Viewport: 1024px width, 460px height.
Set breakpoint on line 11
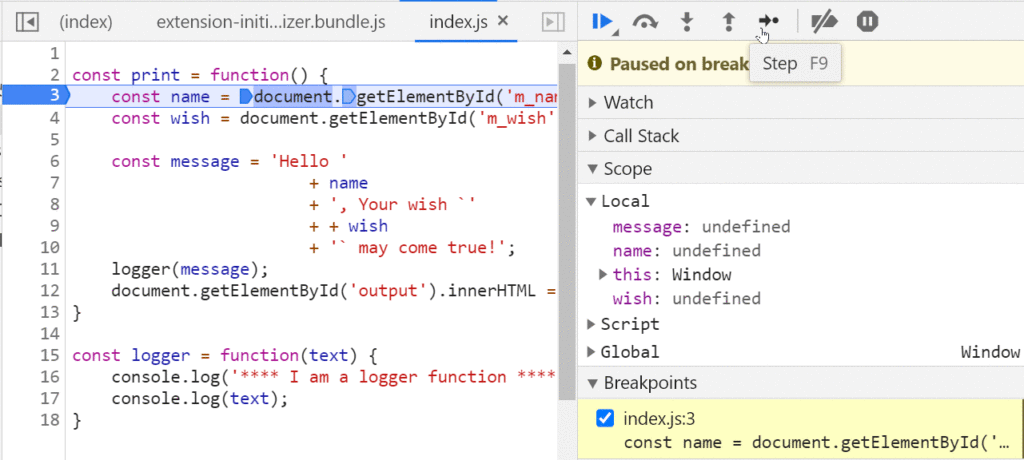click(50, 269)
